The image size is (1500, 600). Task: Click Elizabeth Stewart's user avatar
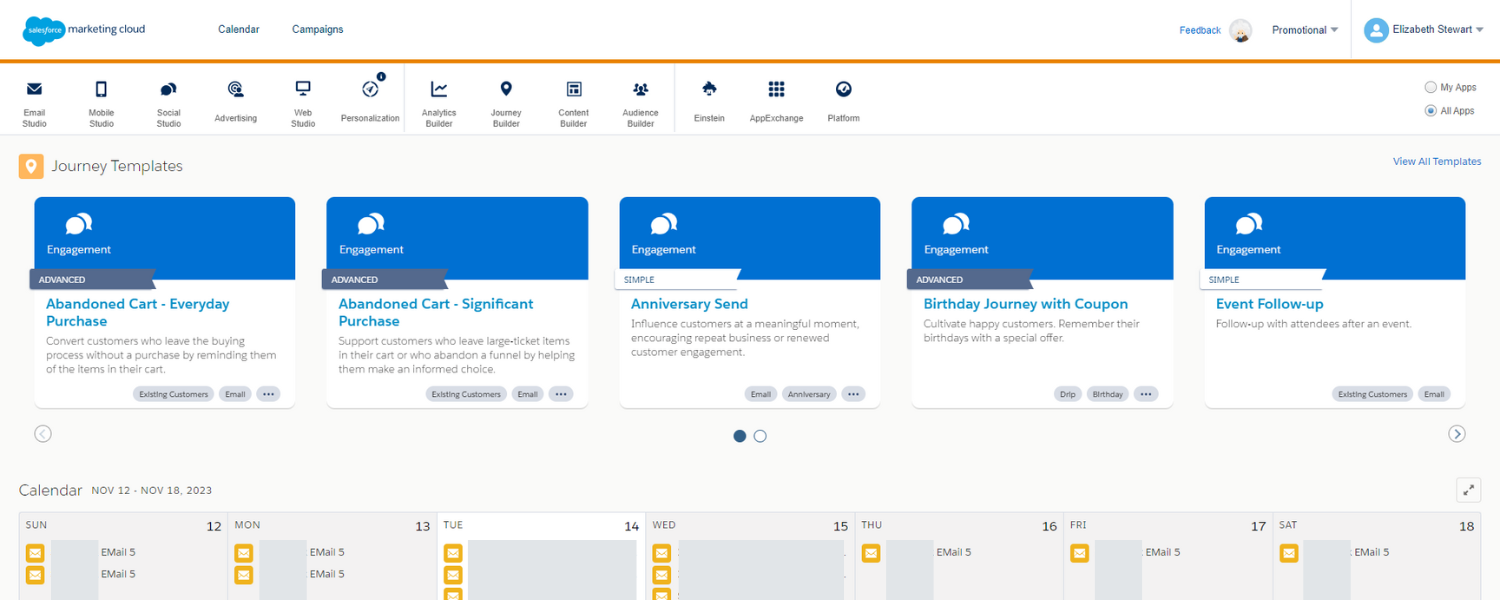(1376, 30)
